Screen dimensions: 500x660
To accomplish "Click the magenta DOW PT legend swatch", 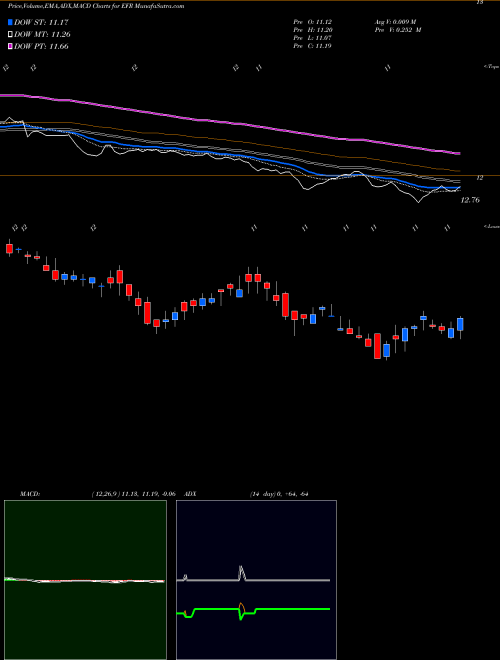I will pos(11,46).
